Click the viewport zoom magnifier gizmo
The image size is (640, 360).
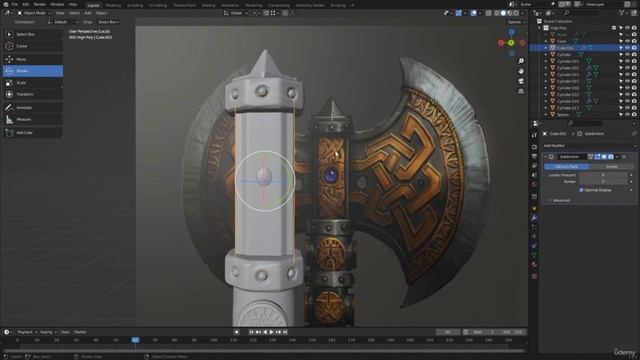pos(521,61)
